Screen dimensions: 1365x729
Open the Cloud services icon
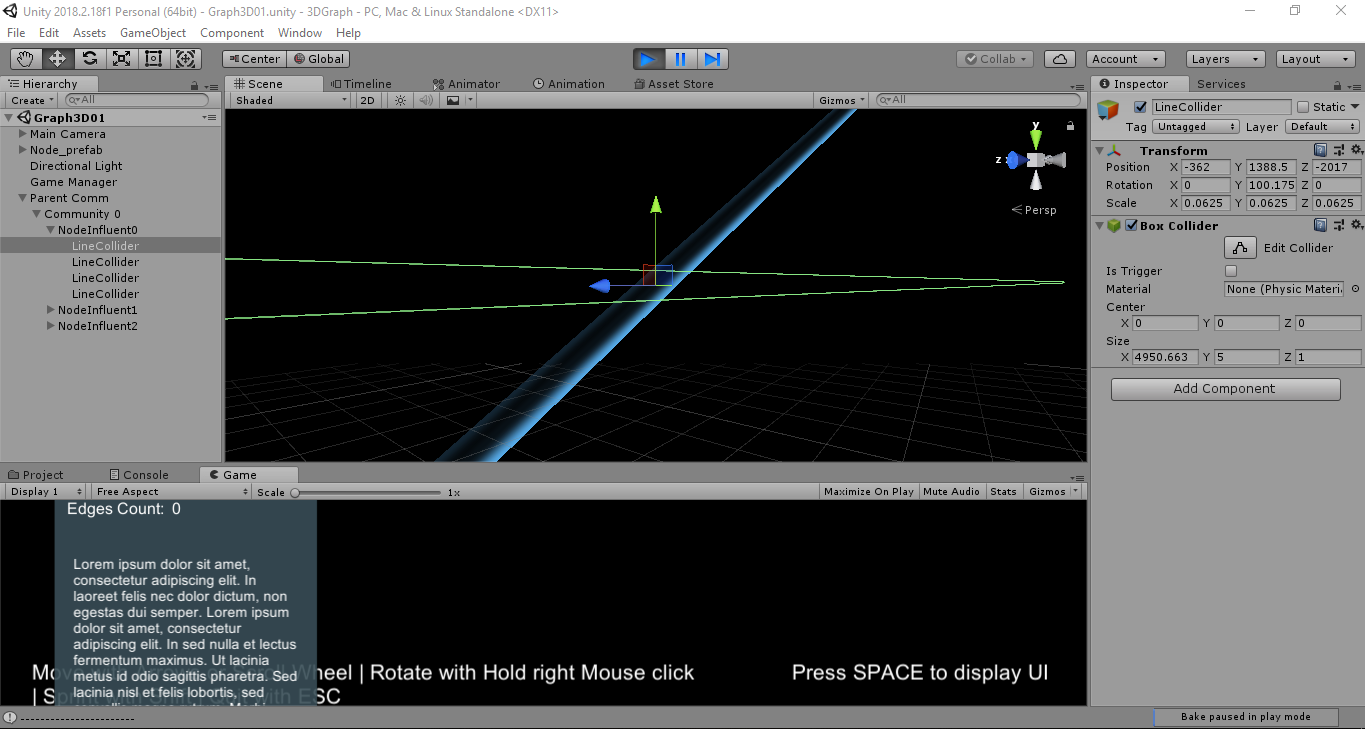[x=1061, y=59]
